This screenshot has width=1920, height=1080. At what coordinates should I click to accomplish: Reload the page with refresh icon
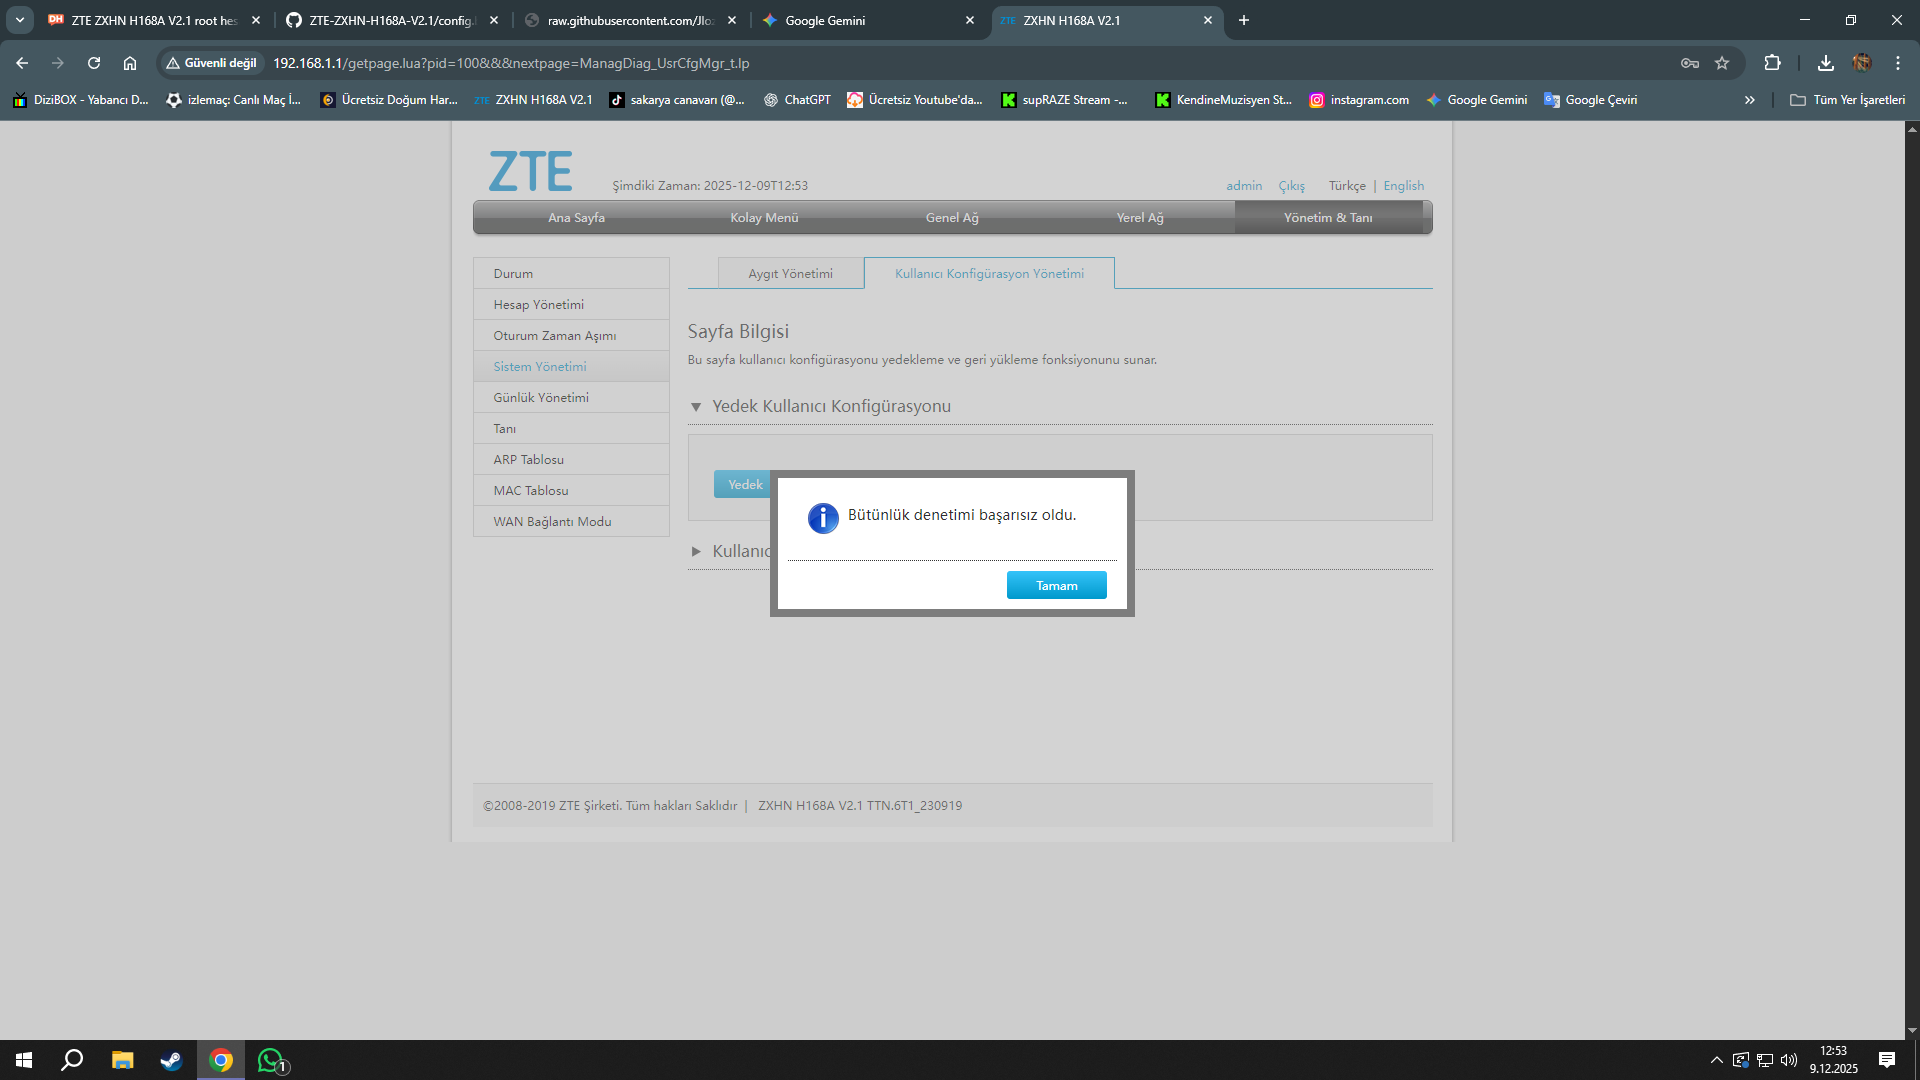pyautogui.click(x=94, y=63)
